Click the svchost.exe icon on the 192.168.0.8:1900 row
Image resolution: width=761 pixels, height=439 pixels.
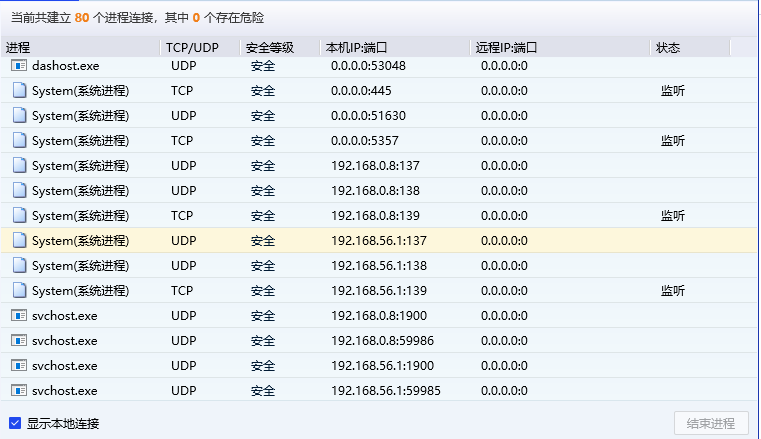[x=19, y=315]
